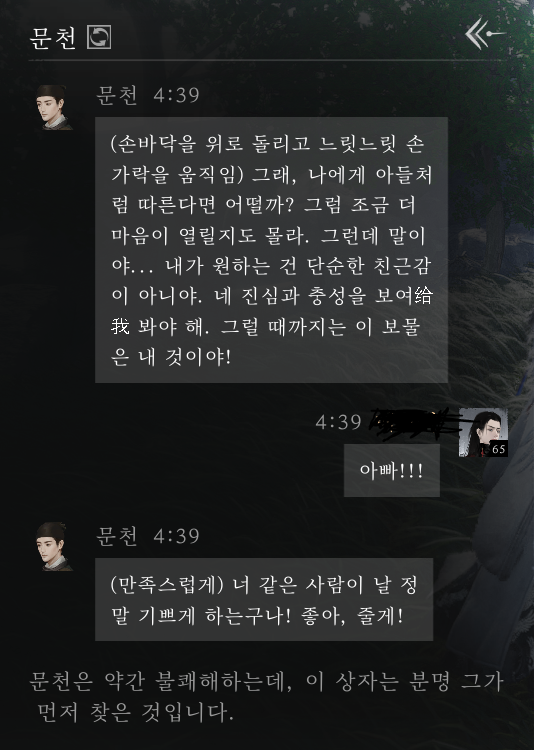This screenshot has width=534, height=750.
Task: Click the divider line under the header
Action: click(x=267, y=60)
